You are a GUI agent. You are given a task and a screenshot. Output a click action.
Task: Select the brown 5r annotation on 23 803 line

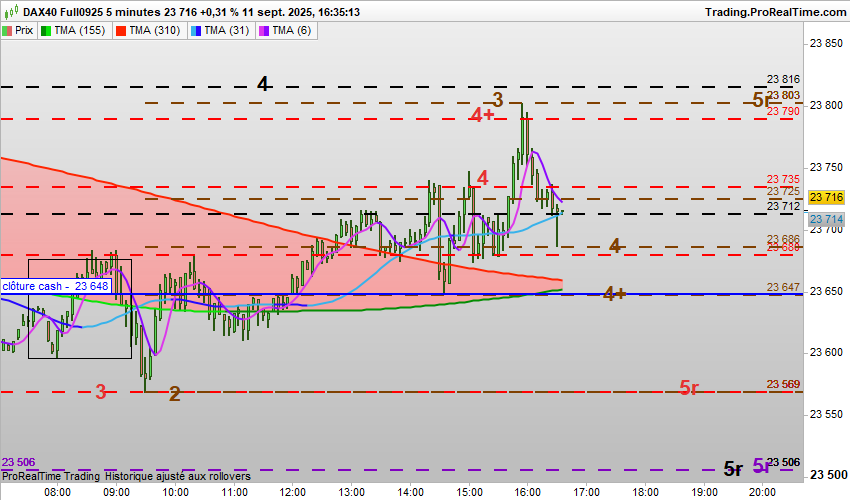click(x=761, y=100)
